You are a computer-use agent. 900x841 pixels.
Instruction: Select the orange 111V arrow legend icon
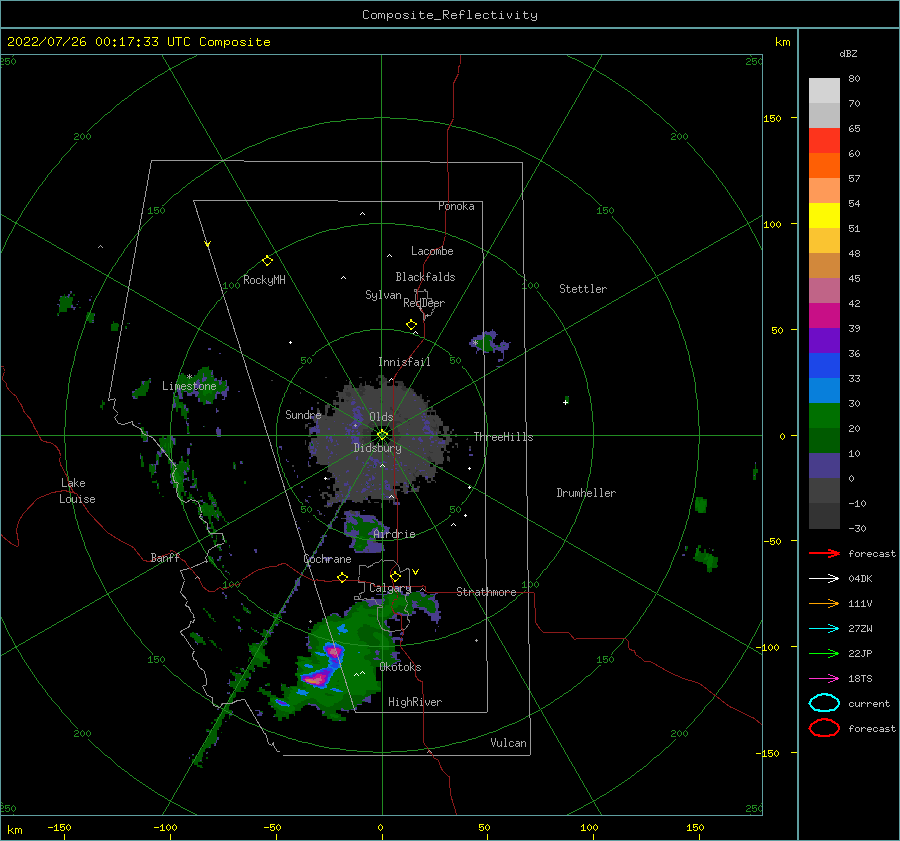tap(824, 603)
